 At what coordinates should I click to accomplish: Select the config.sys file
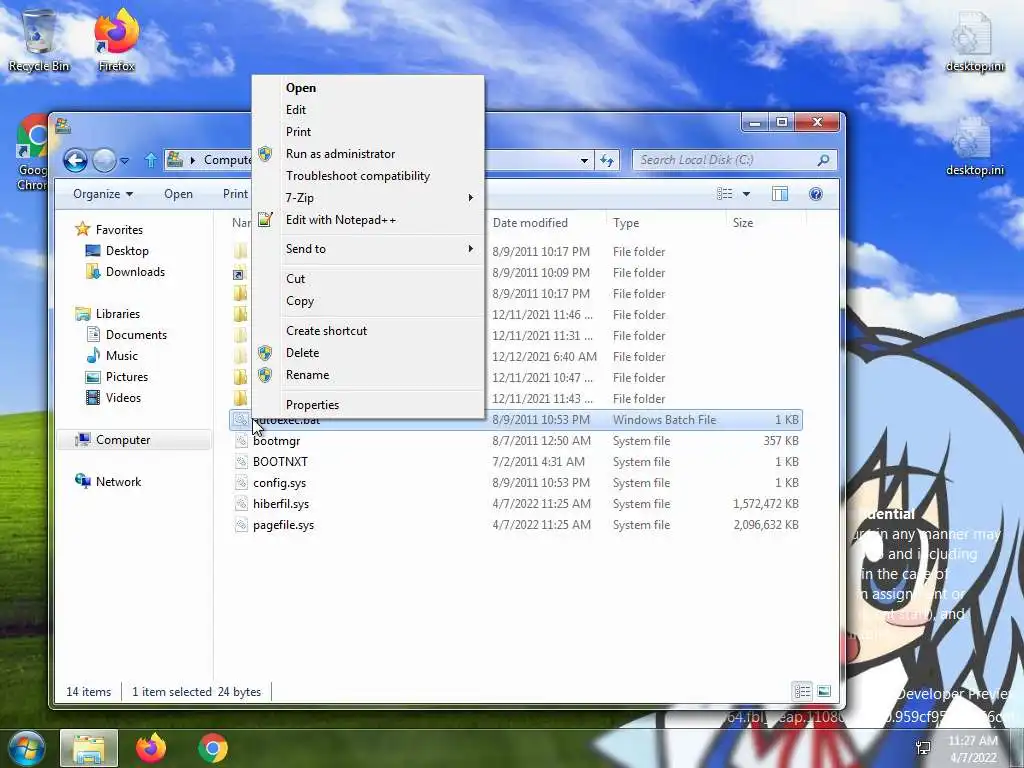(x=516, y=483)
